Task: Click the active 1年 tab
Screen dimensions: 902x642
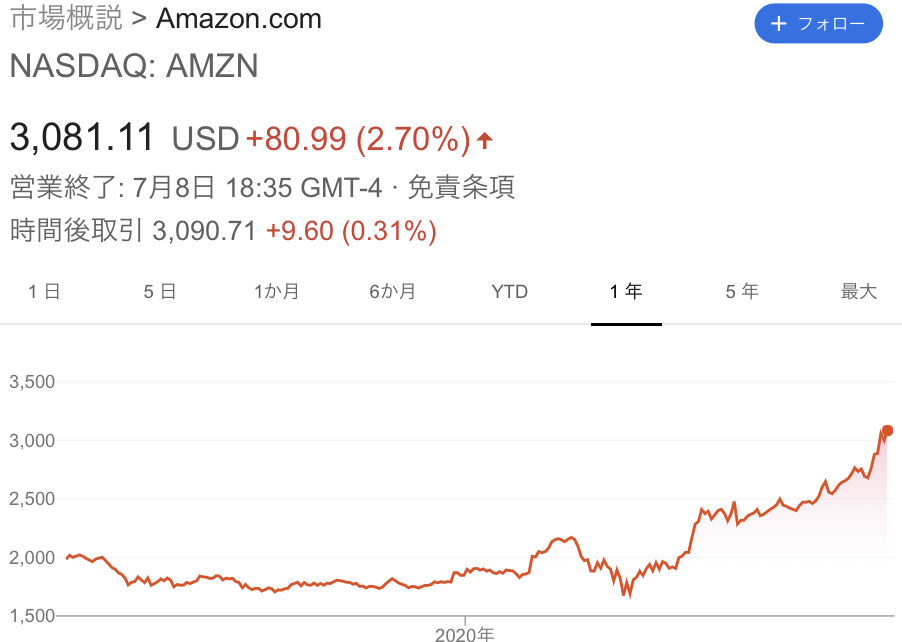Action: (x=626, y=292)
